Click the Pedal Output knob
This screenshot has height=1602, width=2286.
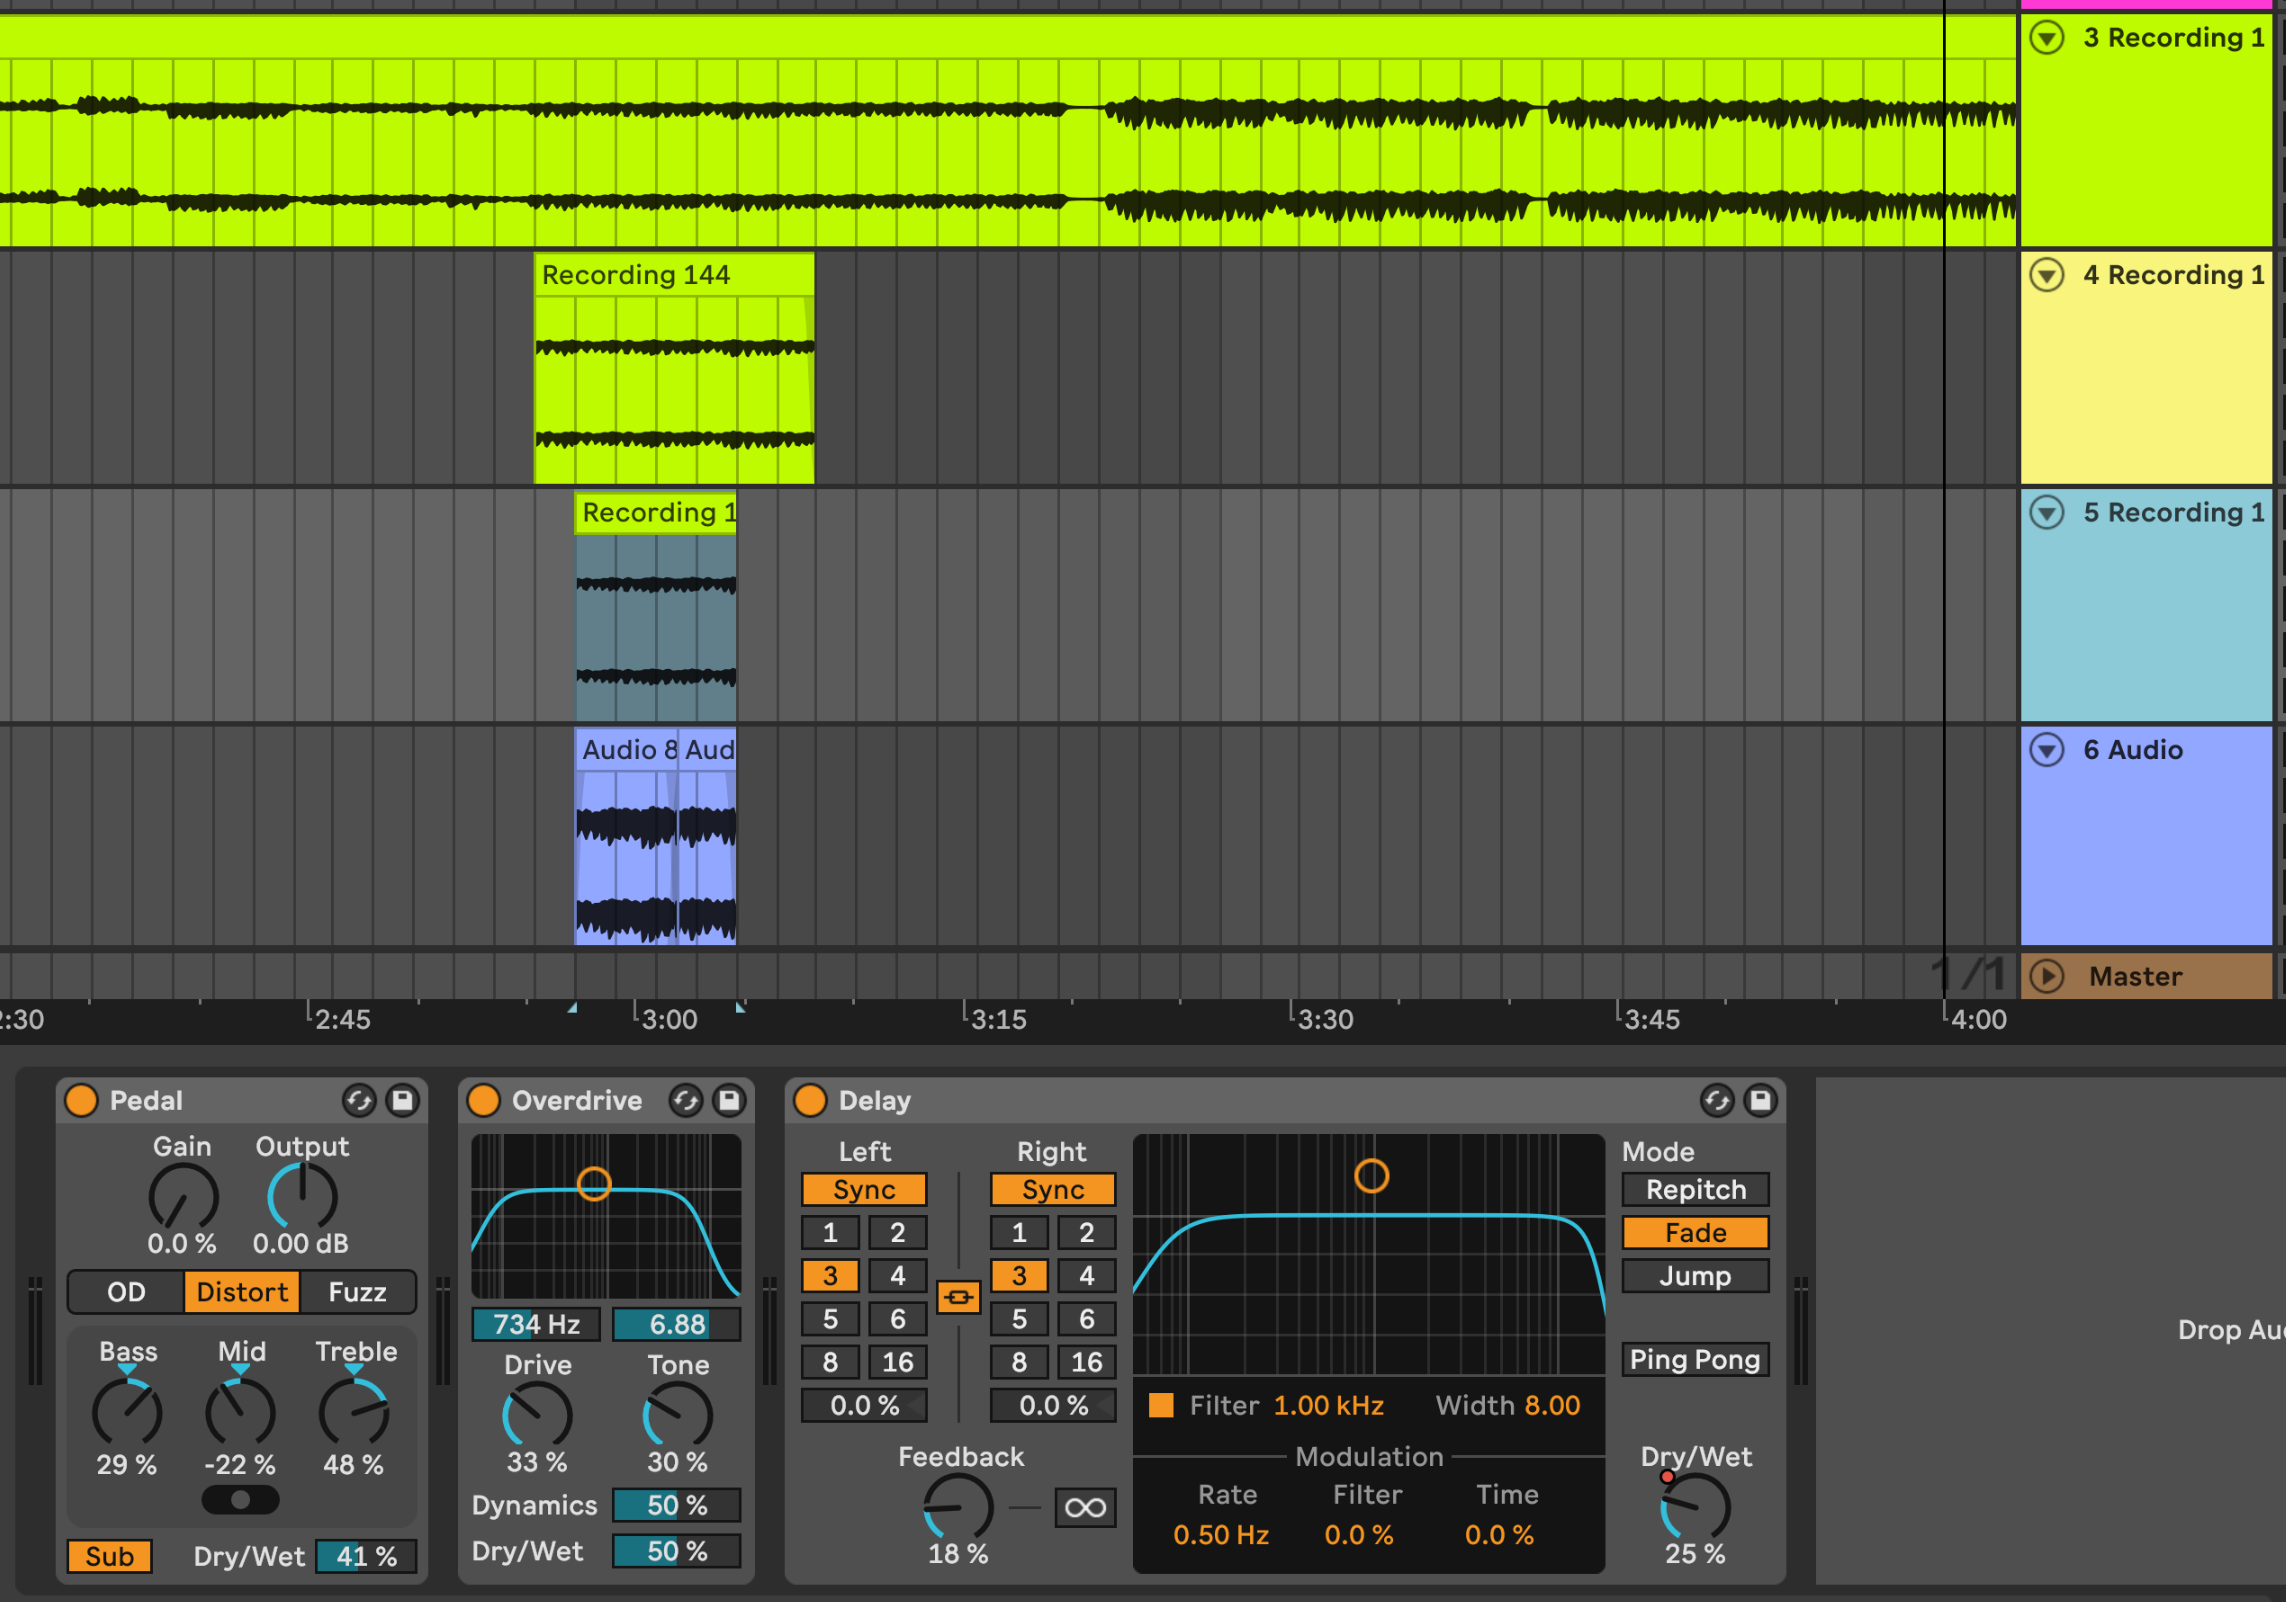click(x=302, y=1197)
